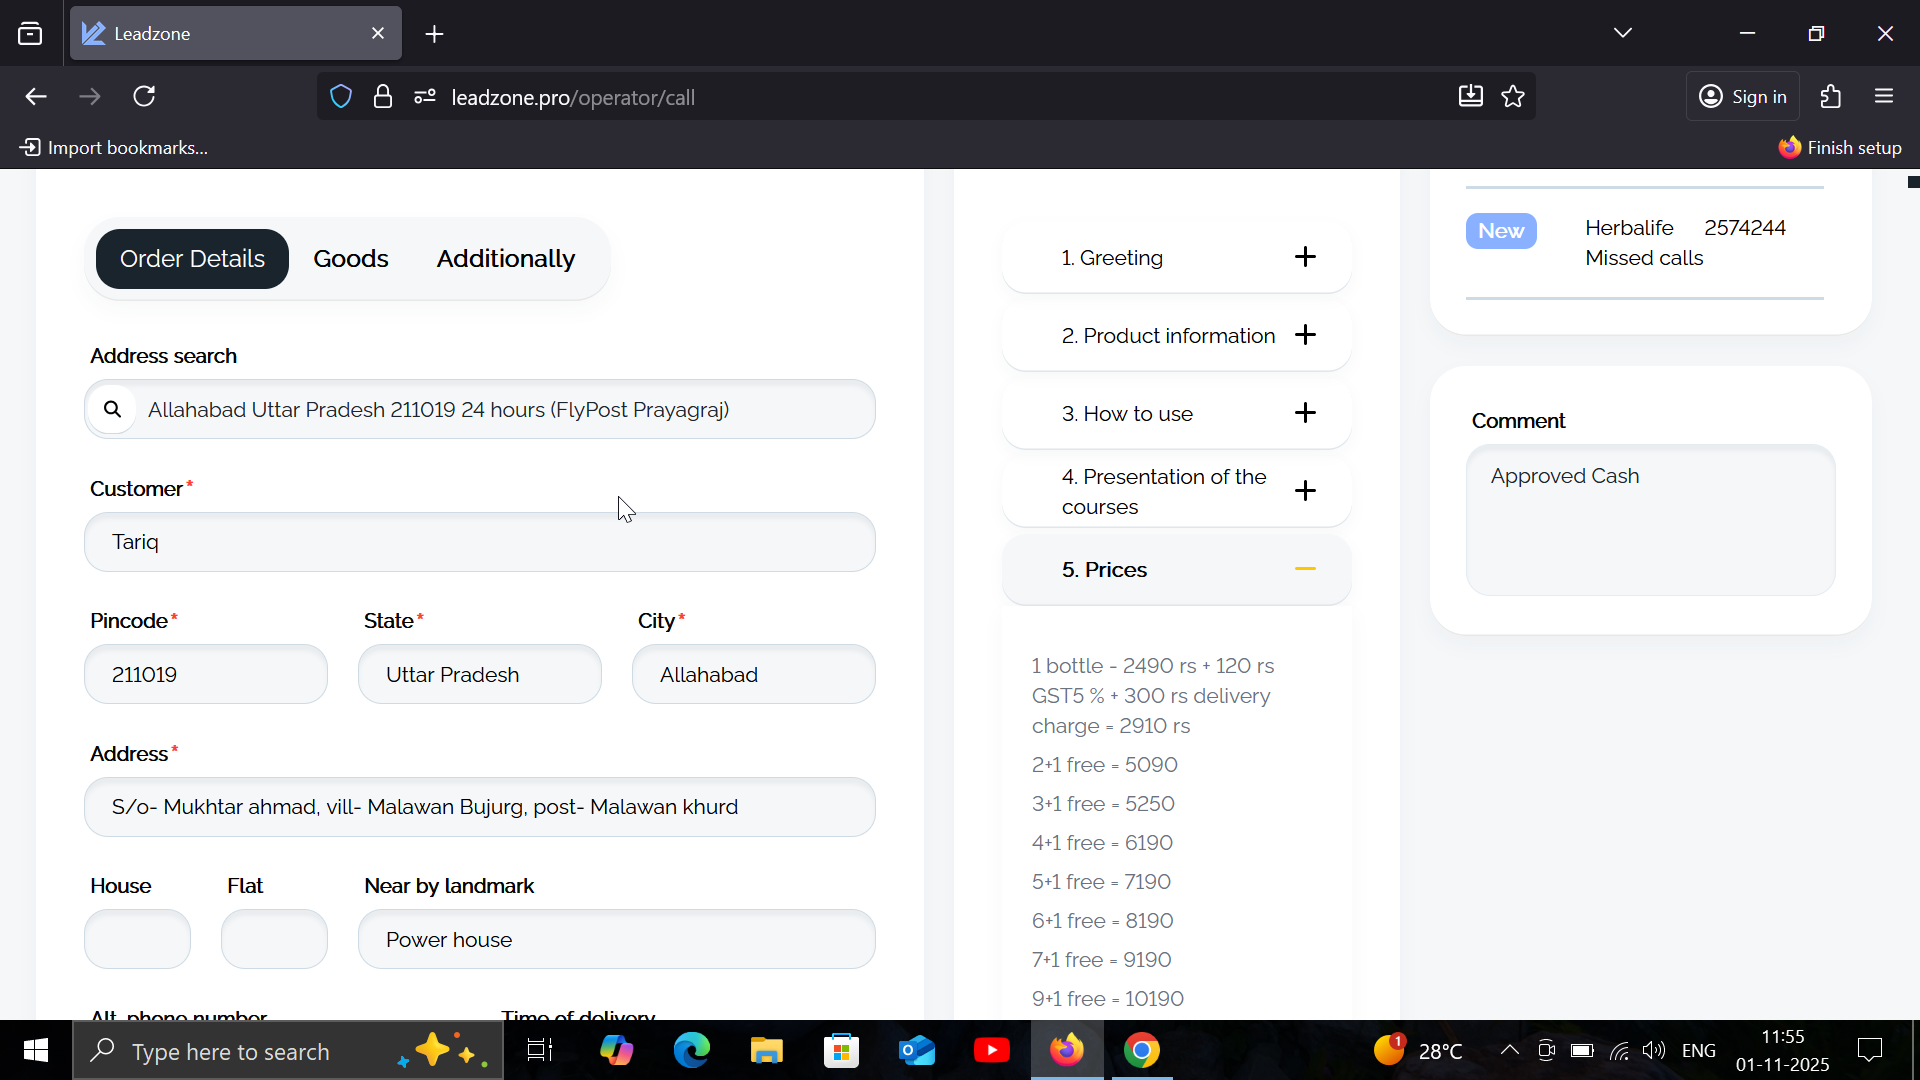Switch to the Goods tab
This screenshot has width=1920, height=1080.
tap(350, 259)
